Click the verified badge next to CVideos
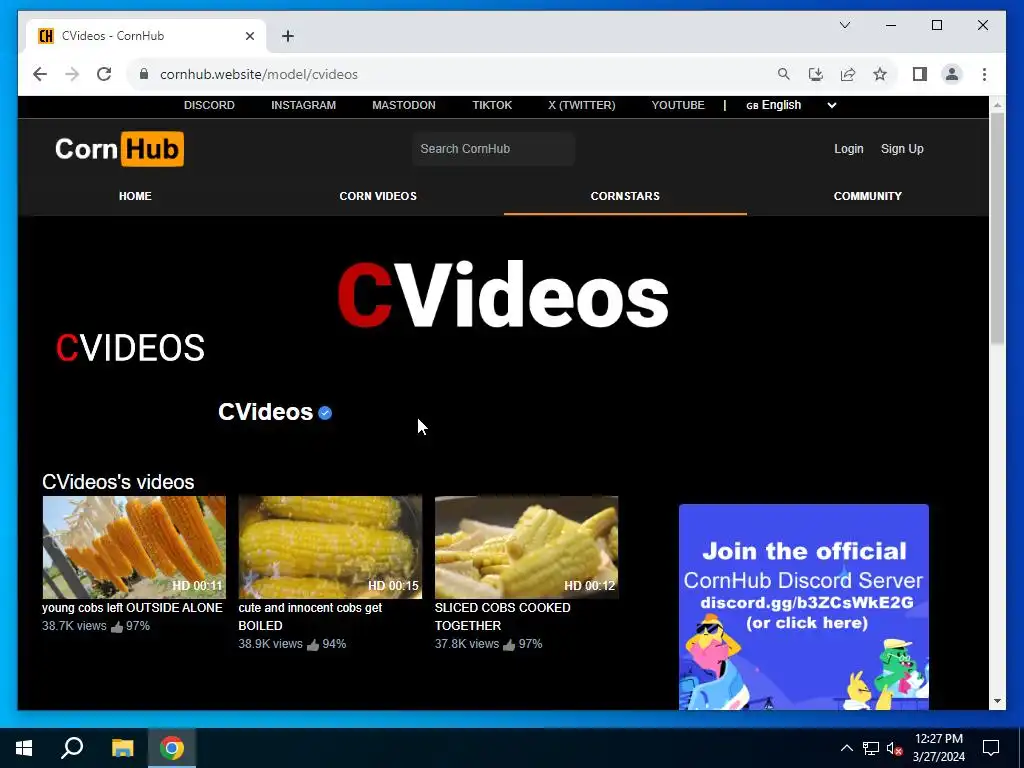The image size is (1024, 768). [x=325, y=413]
